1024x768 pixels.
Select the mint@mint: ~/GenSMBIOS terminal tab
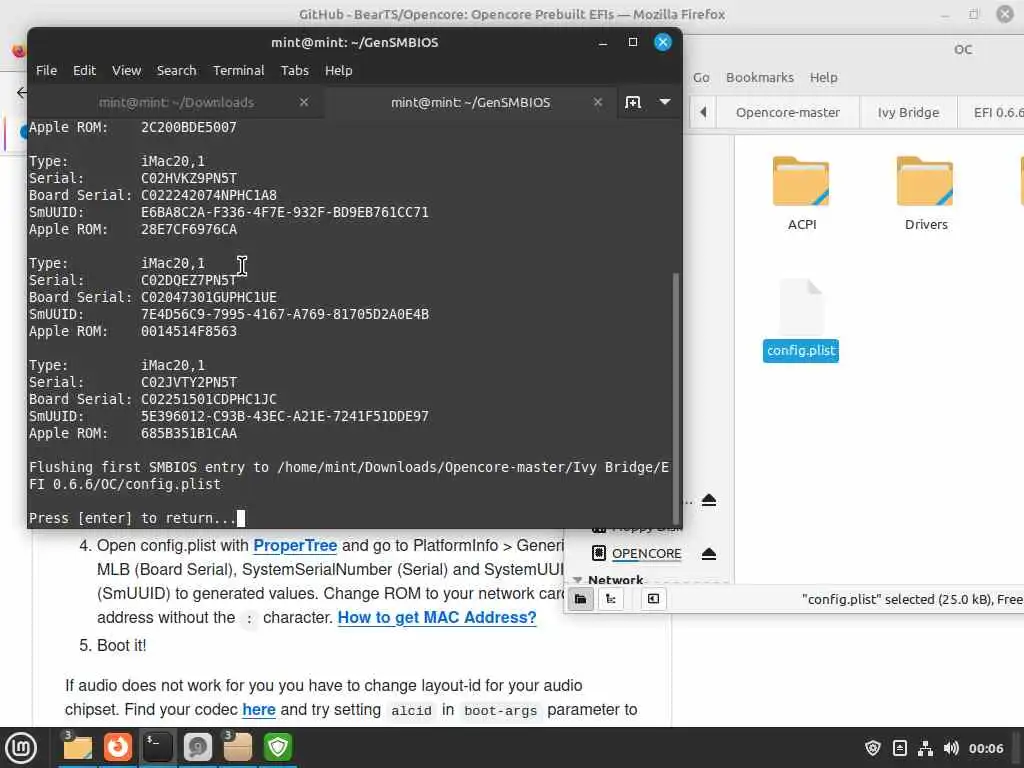(470, 103)
